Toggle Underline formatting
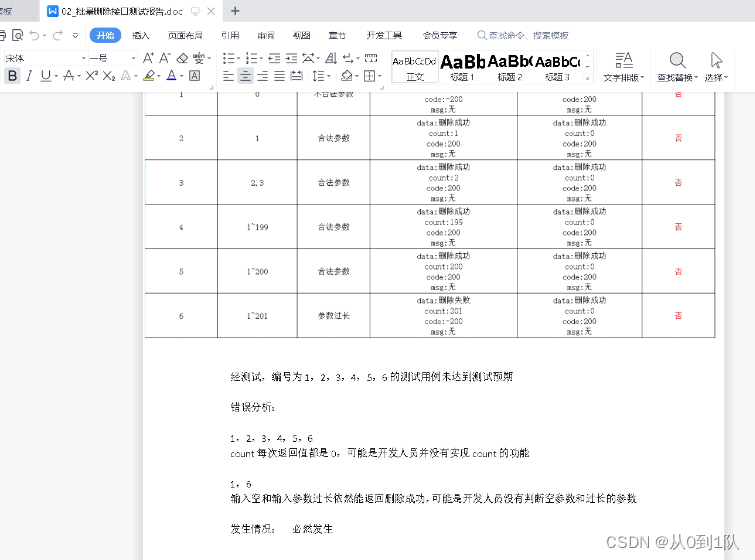755x560 pixels. click(x=46, y=76)
